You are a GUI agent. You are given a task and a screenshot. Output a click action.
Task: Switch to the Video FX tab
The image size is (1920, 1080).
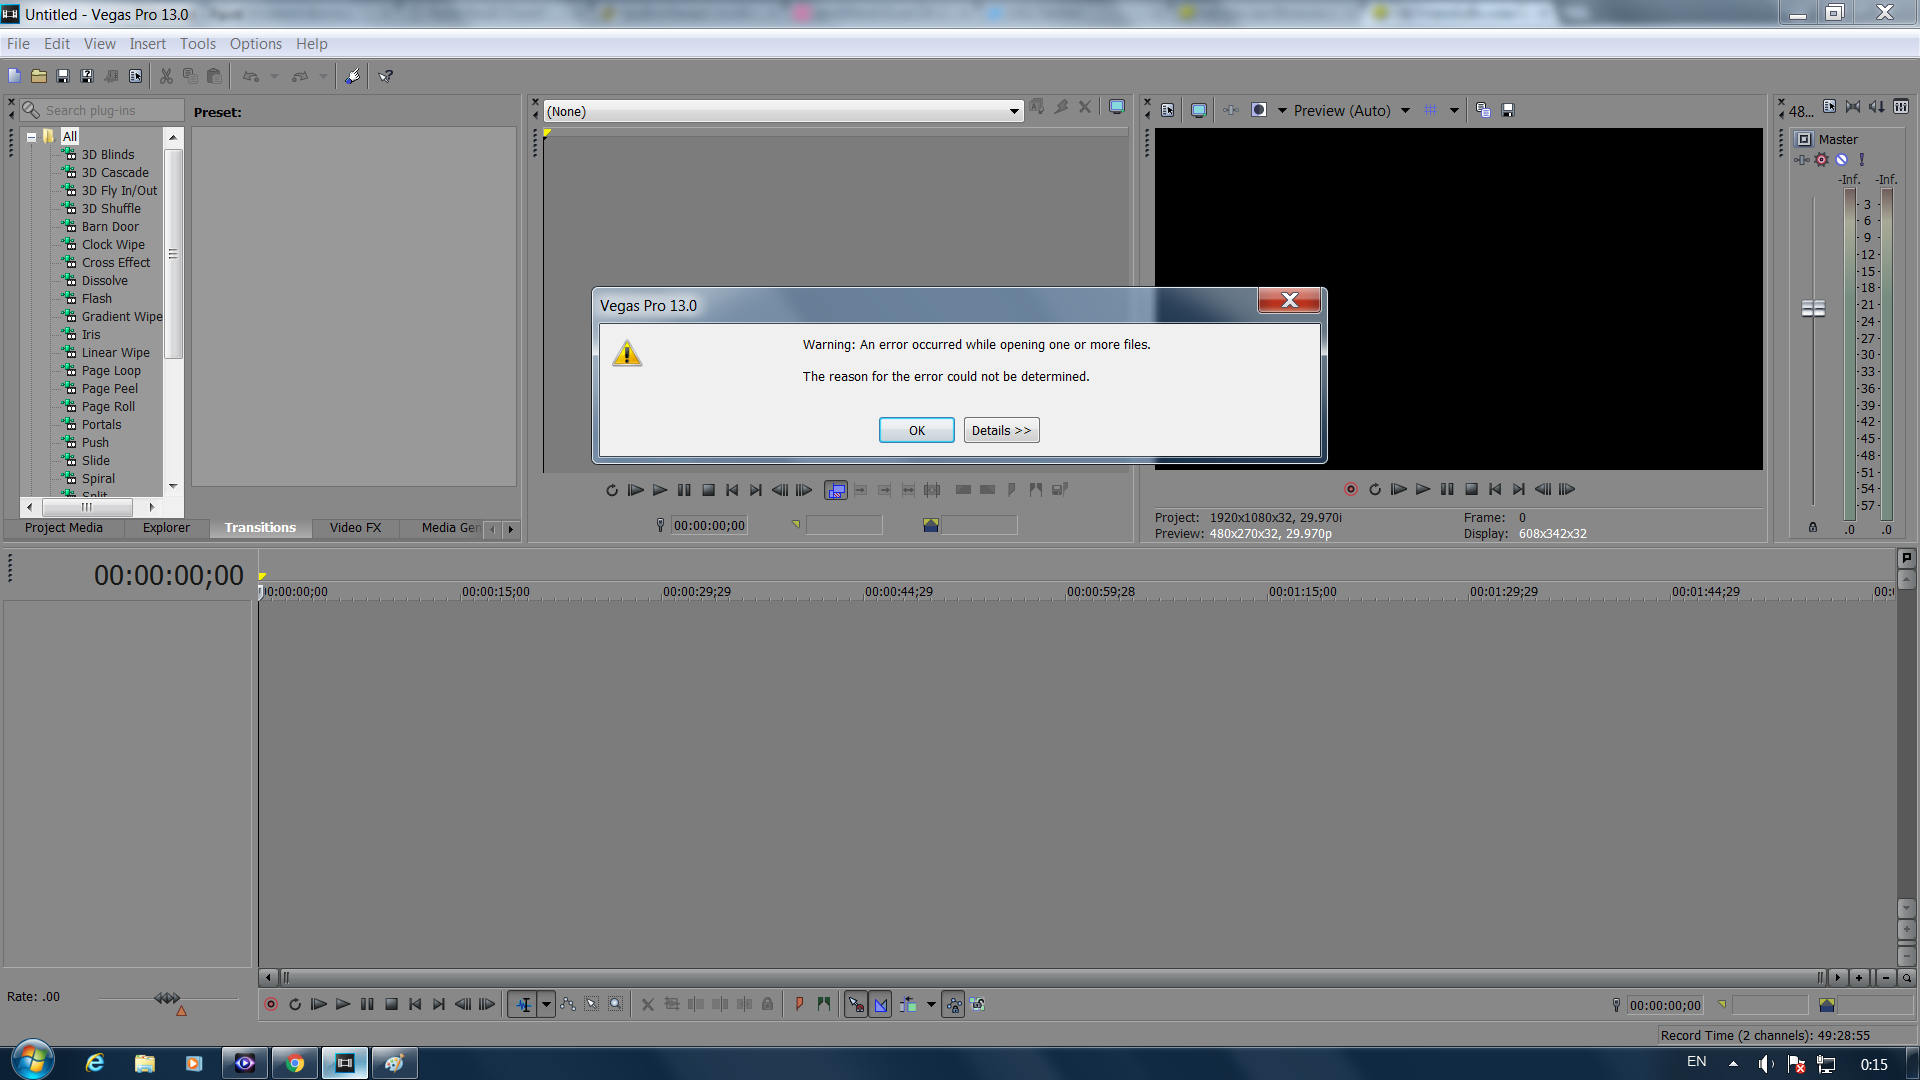(355, 527)
